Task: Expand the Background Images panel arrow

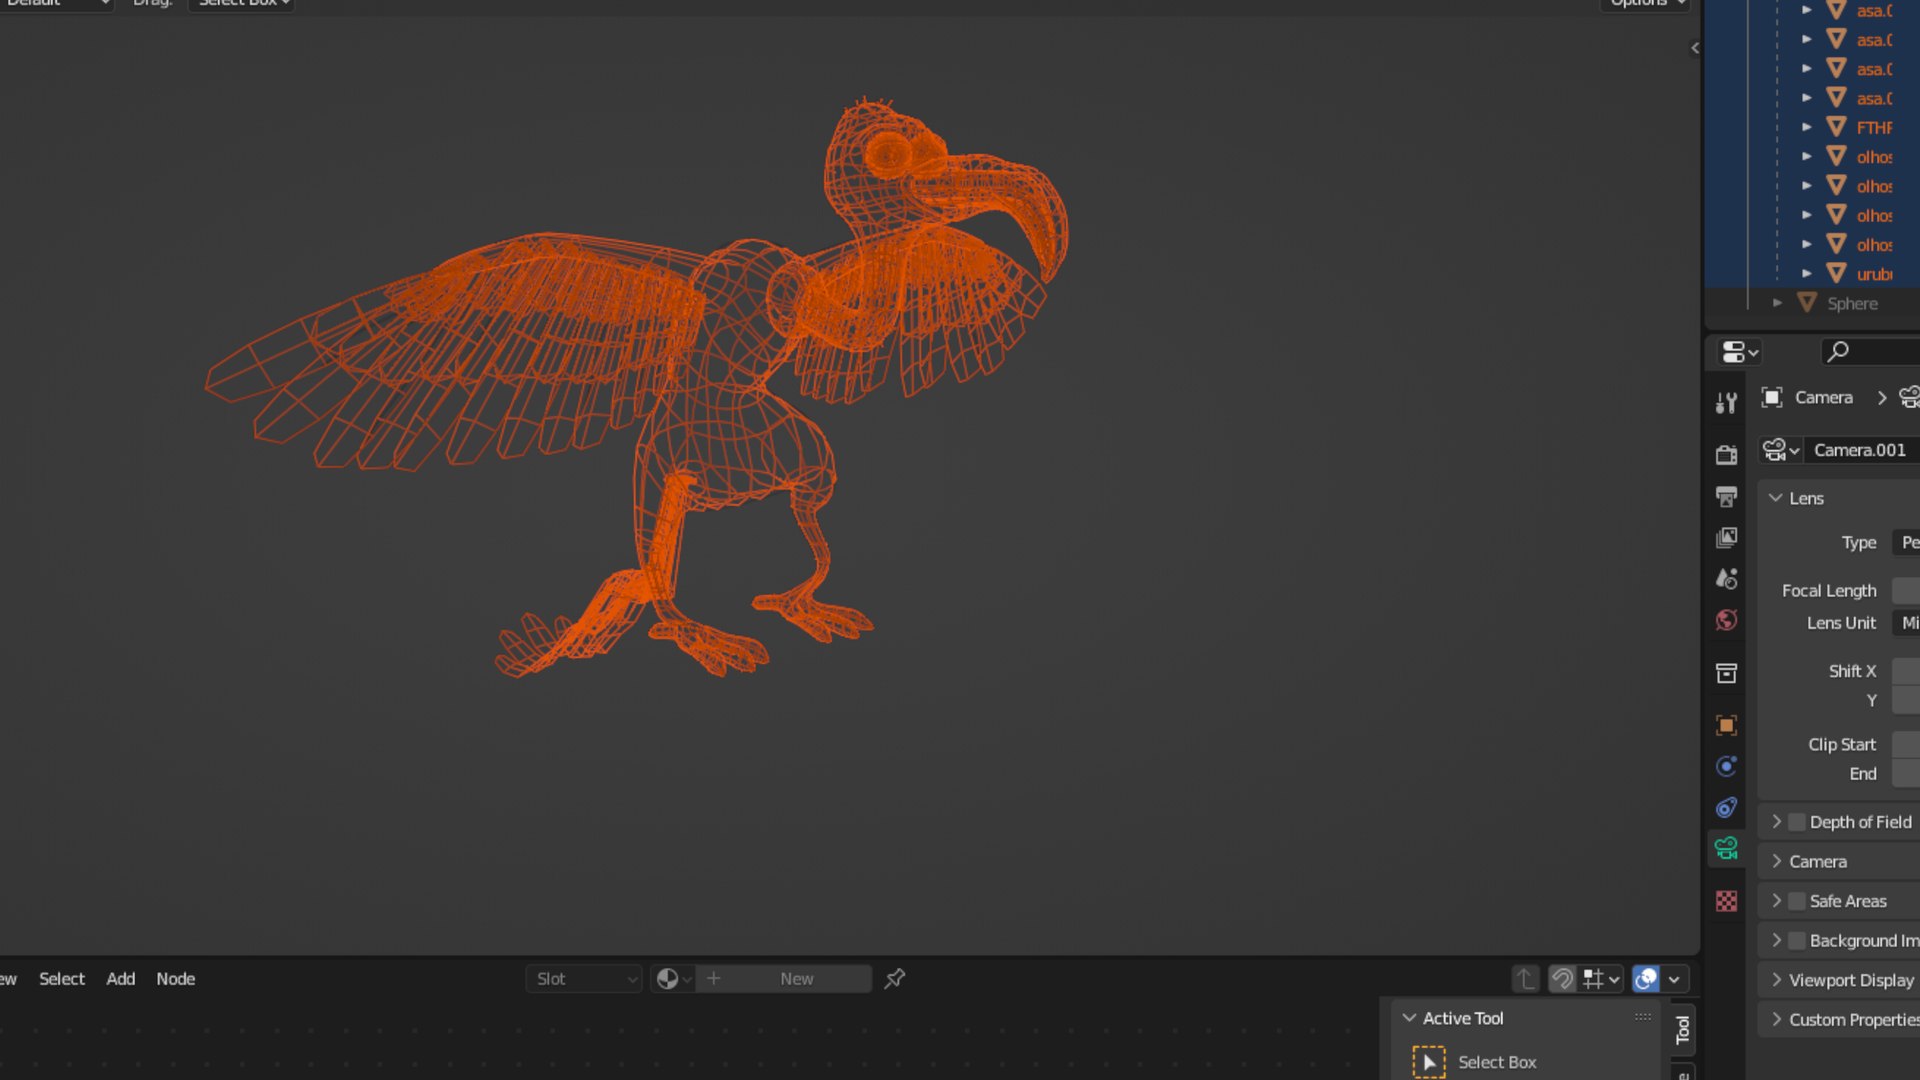Action: point(1777,941)
